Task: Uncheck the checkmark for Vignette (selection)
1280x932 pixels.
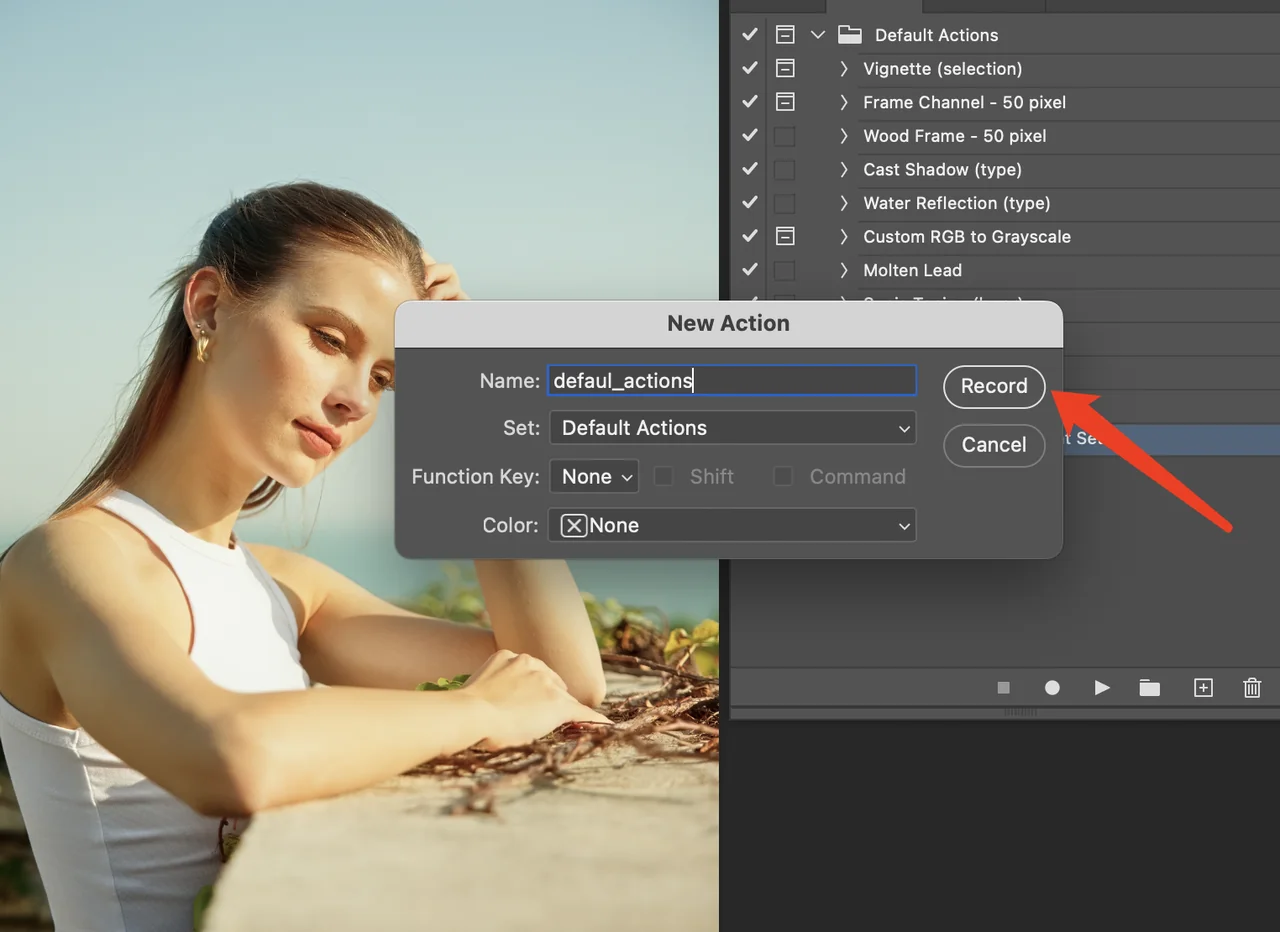Action: (x=750, y=69)
